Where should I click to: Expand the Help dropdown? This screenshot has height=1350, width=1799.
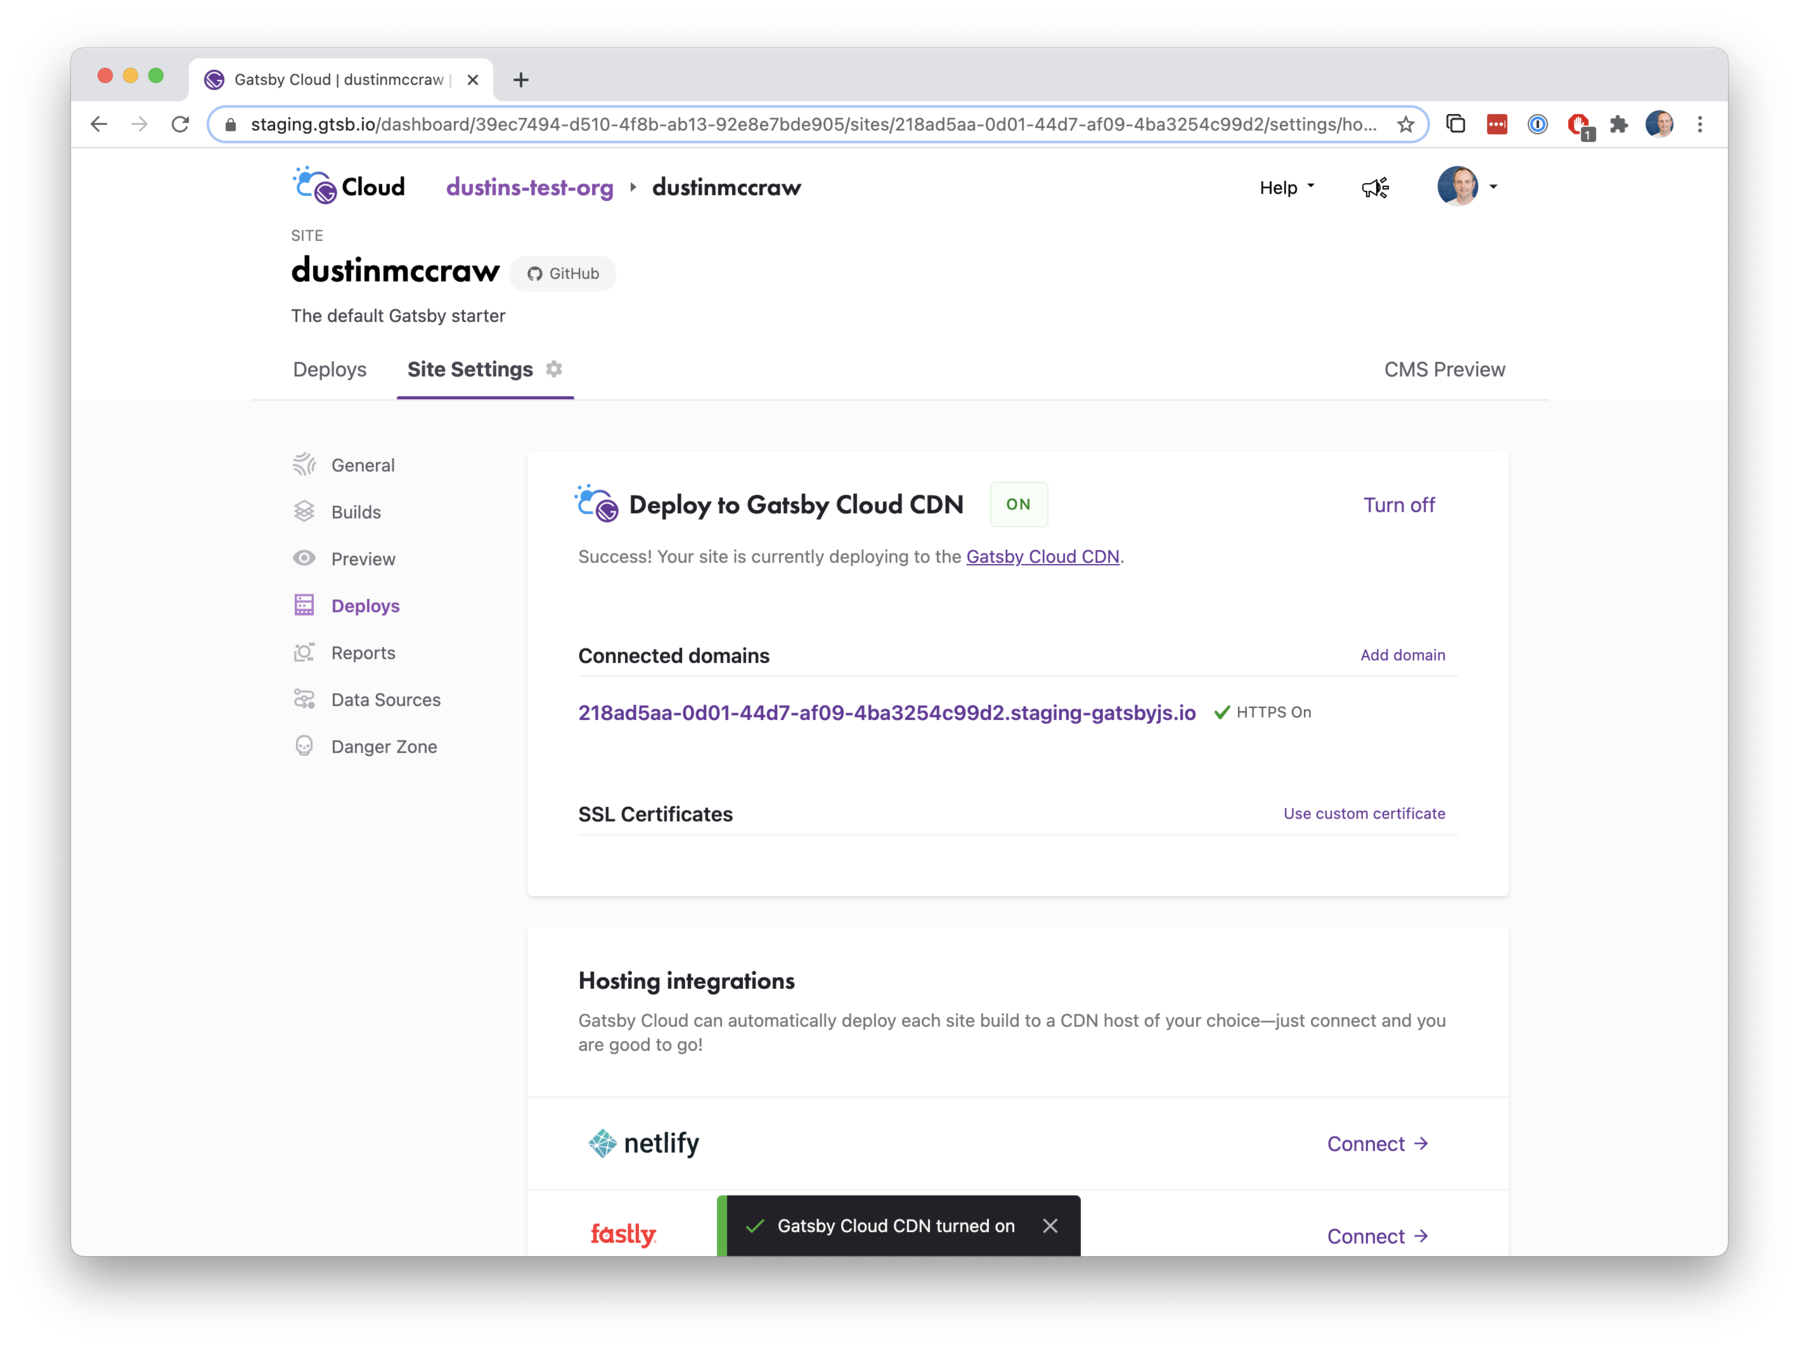(1287, 187)
